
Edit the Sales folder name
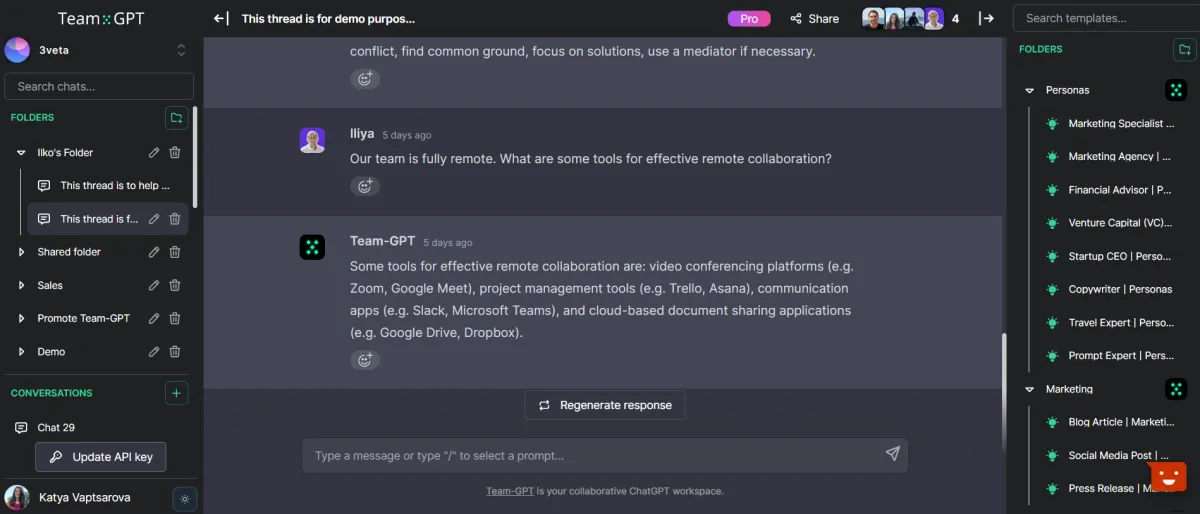tap(154, 285)
